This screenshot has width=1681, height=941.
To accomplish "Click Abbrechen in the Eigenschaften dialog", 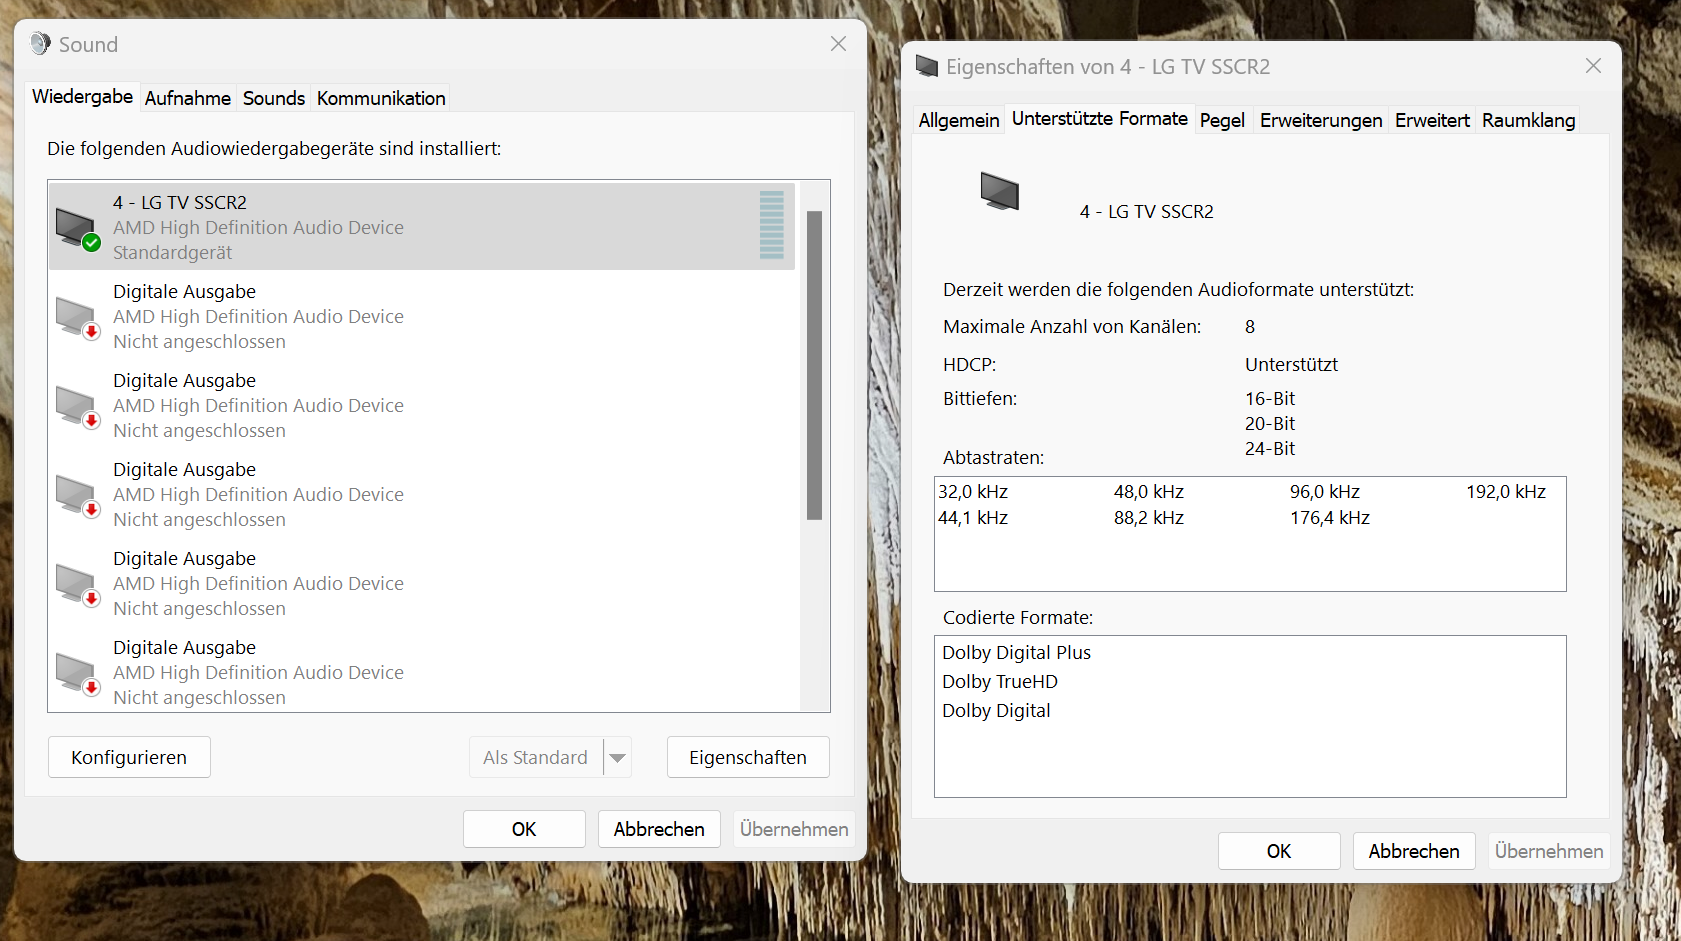I will click(1414, 850).
